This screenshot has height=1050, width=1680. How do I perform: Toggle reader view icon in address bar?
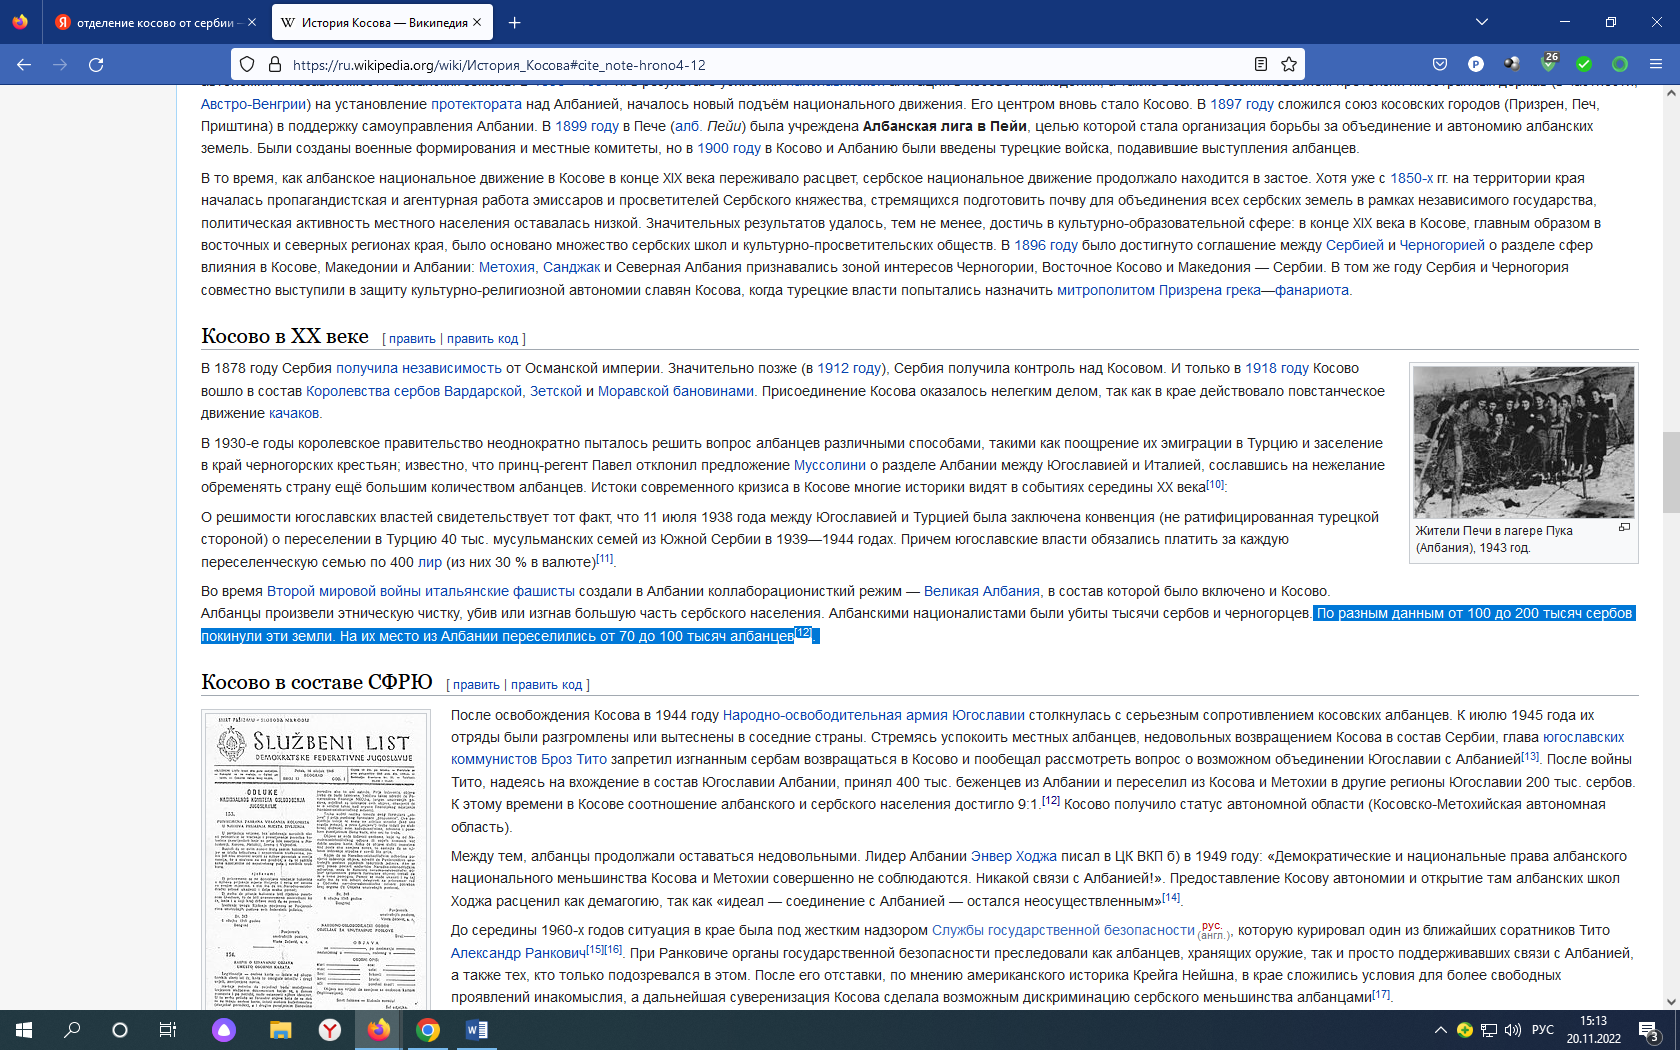tap(1261, 64)
